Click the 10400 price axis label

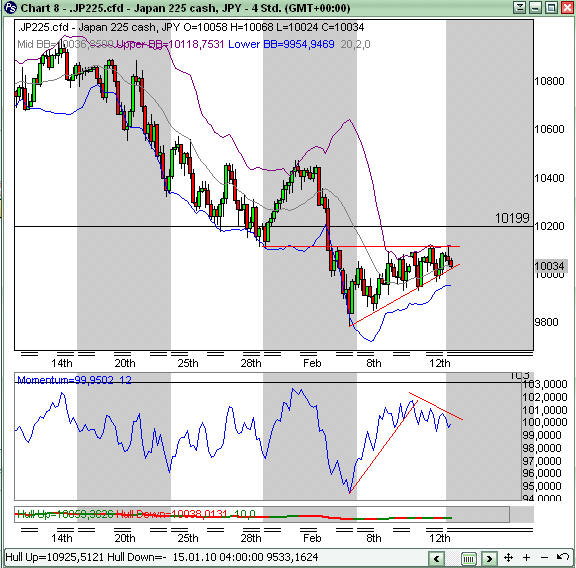[x=549, y=178]
